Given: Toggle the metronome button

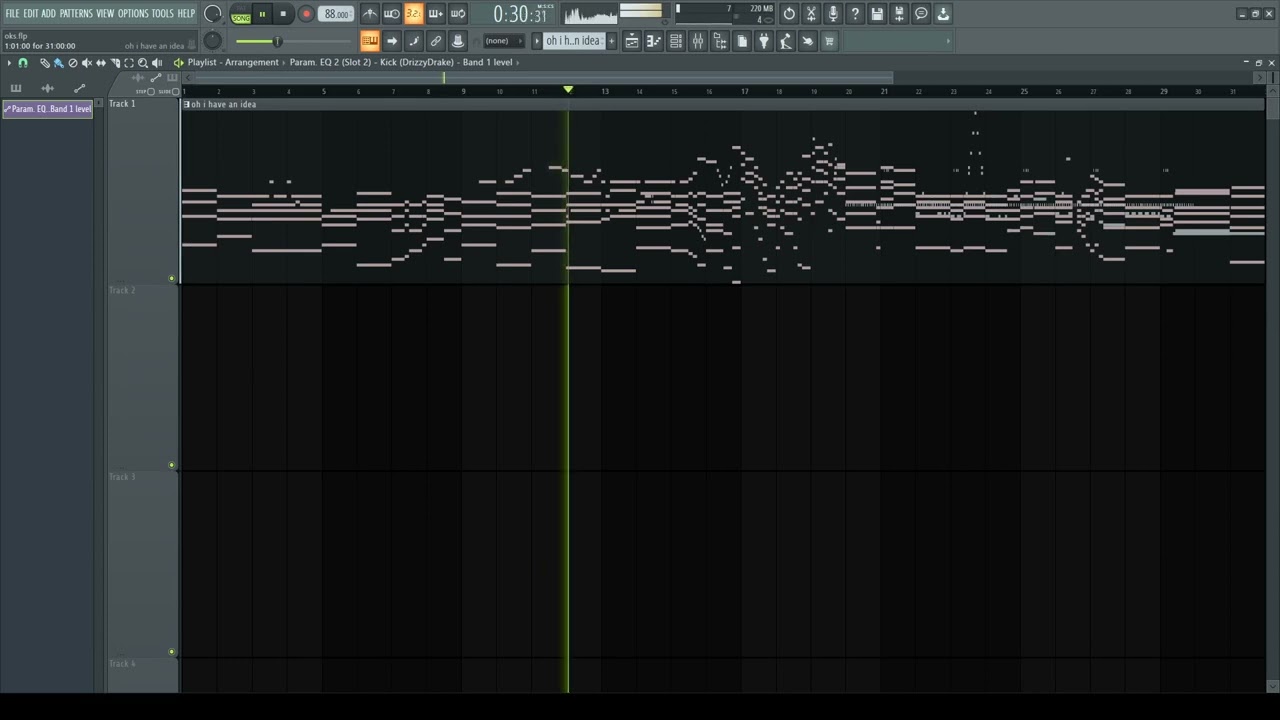Looking at the screenshot, I should click(370, 14).
